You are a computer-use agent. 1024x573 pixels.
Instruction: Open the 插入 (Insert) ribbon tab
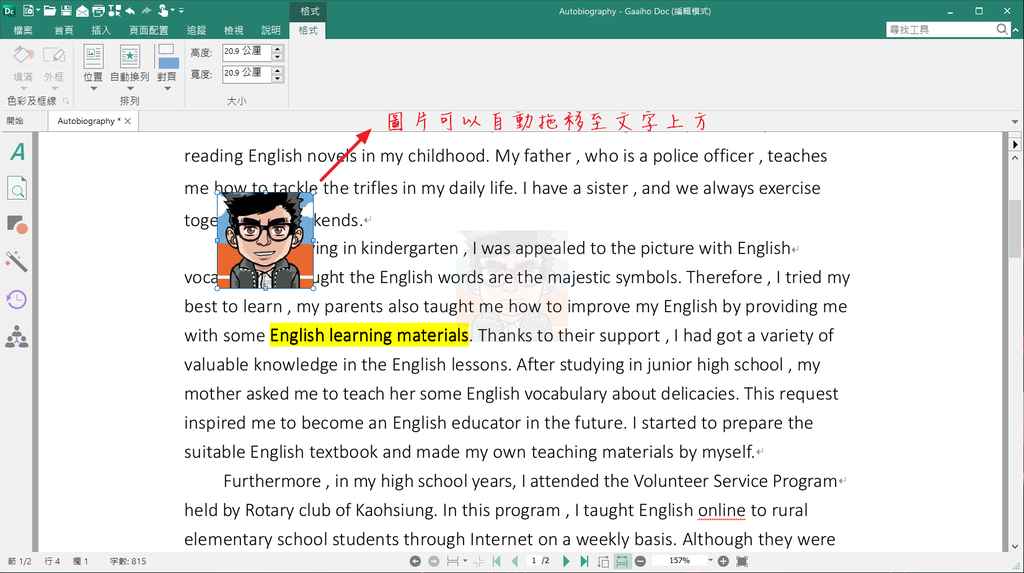pos(101,30)
